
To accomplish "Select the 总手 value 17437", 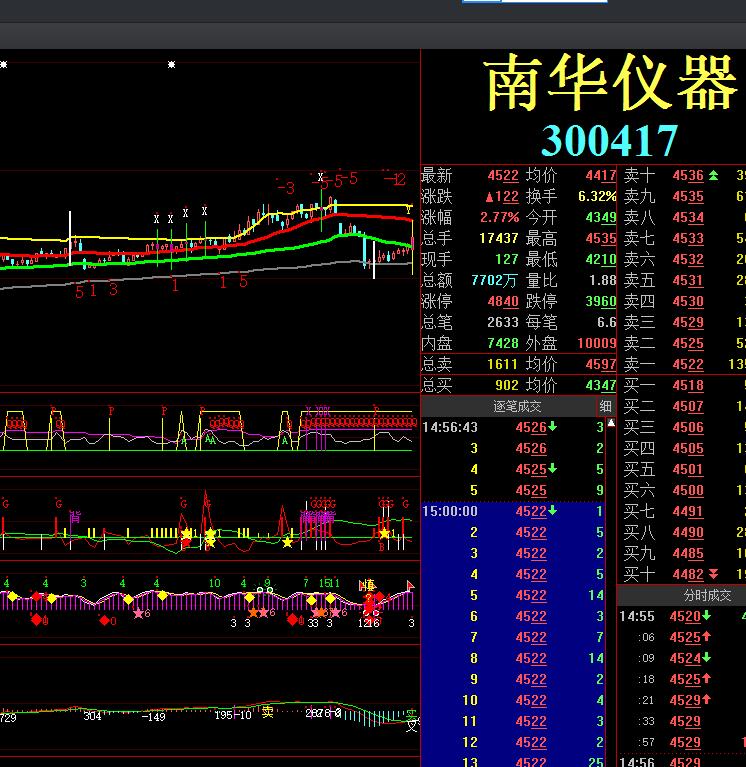I will tap(498, 238).
